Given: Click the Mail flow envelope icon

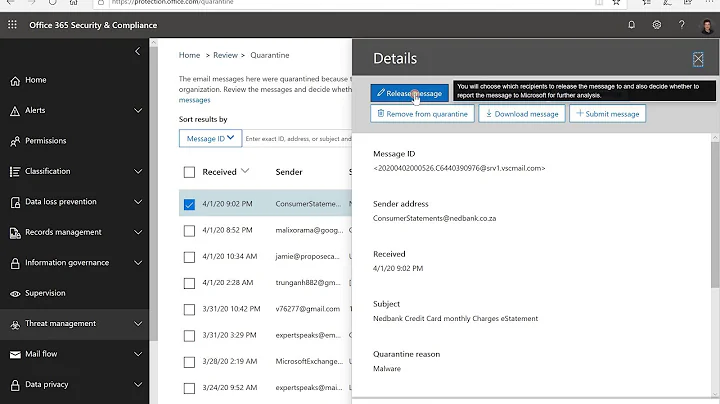Looking at the screenshot, I should tap(15, 354).
